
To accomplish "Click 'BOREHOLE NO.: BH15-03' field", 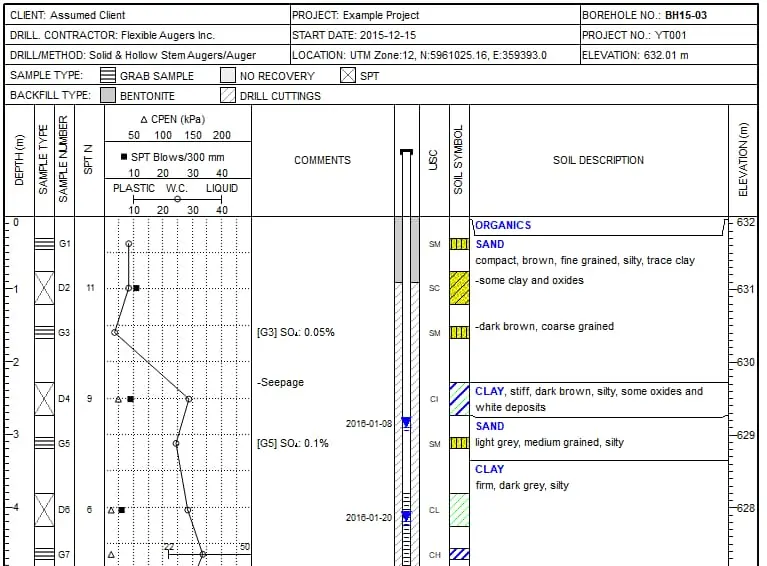I will tap(669, 15).
